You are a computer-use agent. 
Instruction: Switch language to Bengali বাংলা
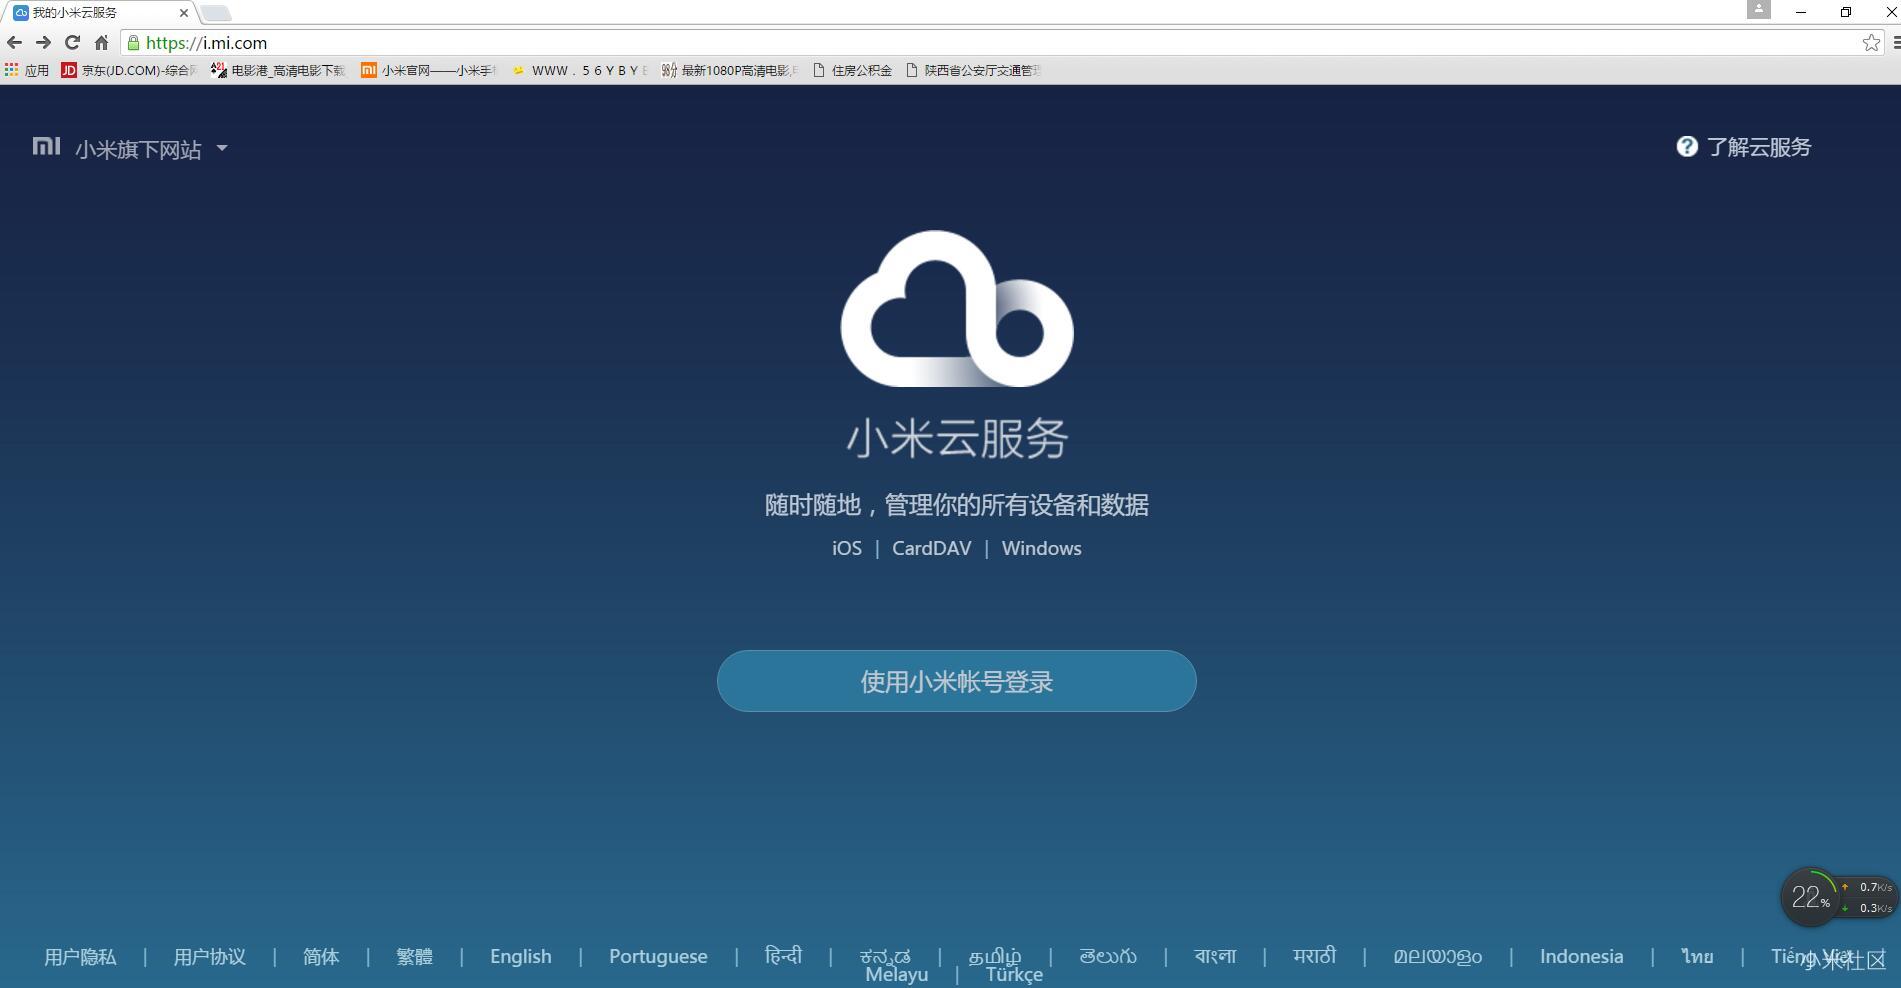[1215, 957]
